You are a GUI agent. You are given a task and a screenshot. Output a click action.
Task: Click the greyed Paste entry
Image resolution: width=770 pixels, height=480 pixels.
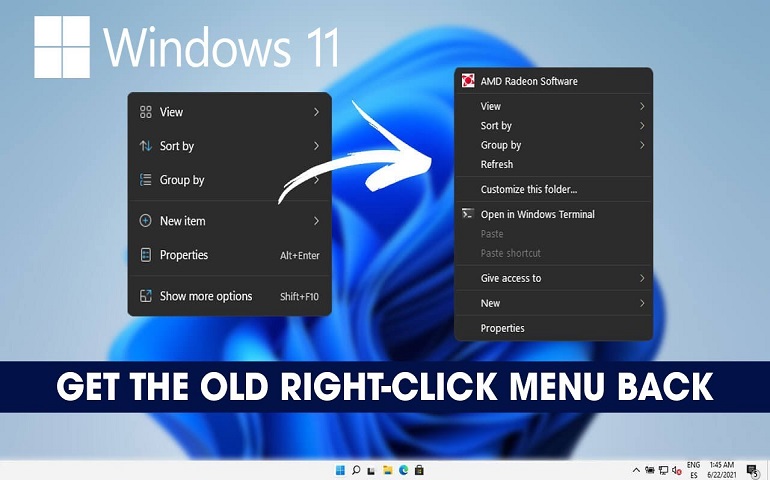click(553, 234)
